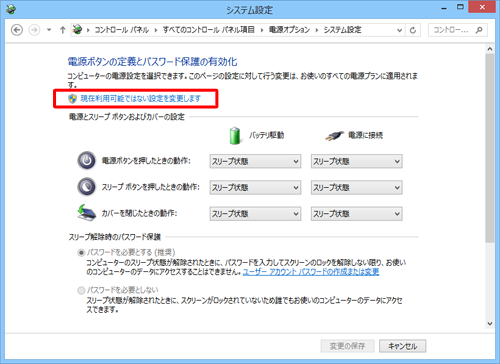This screenshot has height=364, width=500.
Task: Open lid close plugged-in action dropdown
Action: (x=357, y=214)
